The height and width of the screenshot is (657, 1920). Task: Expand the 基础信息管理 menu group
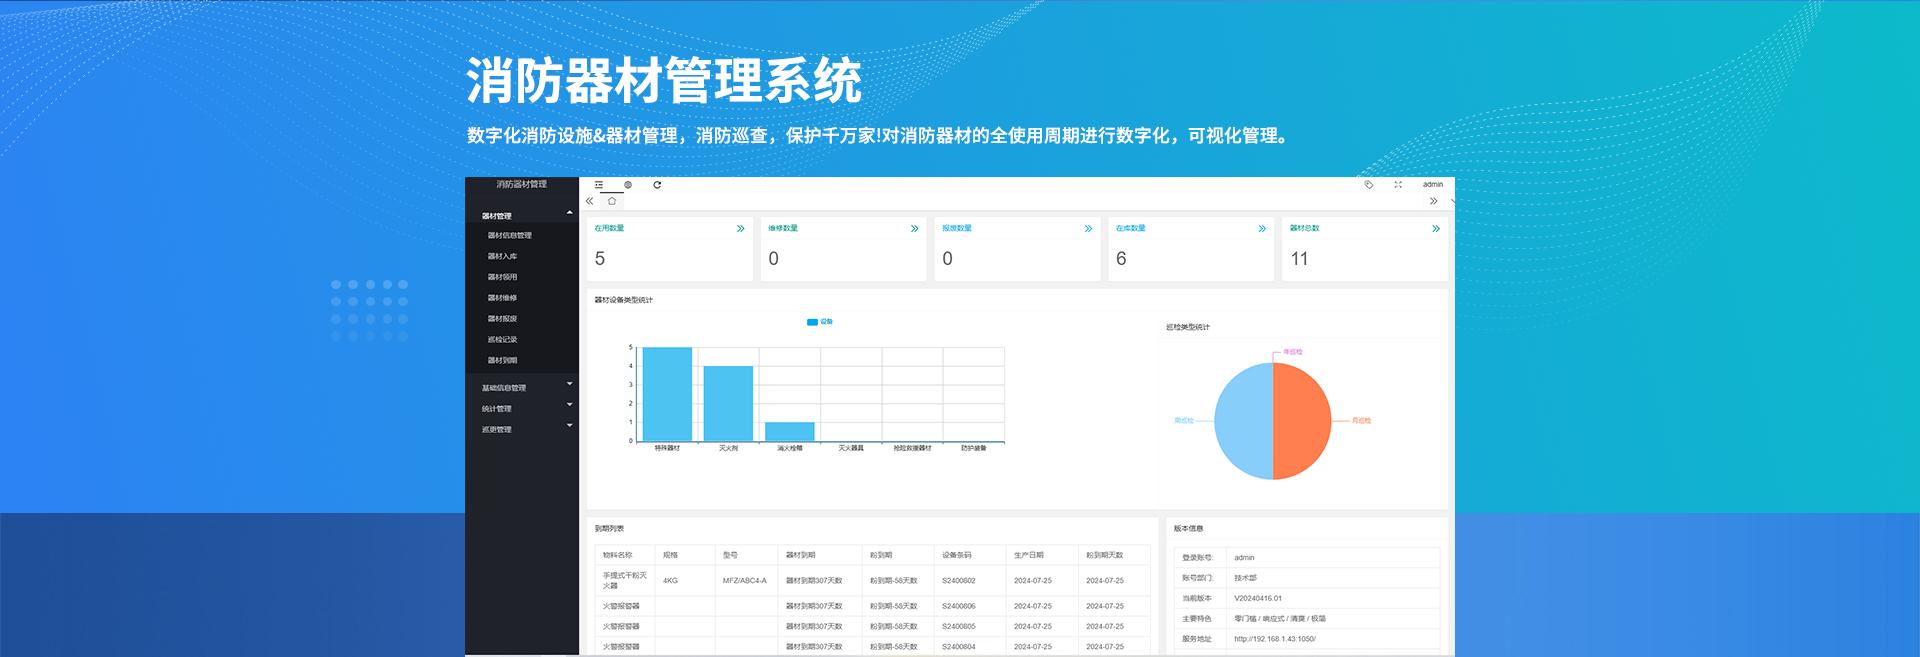(x=524, y=388)
